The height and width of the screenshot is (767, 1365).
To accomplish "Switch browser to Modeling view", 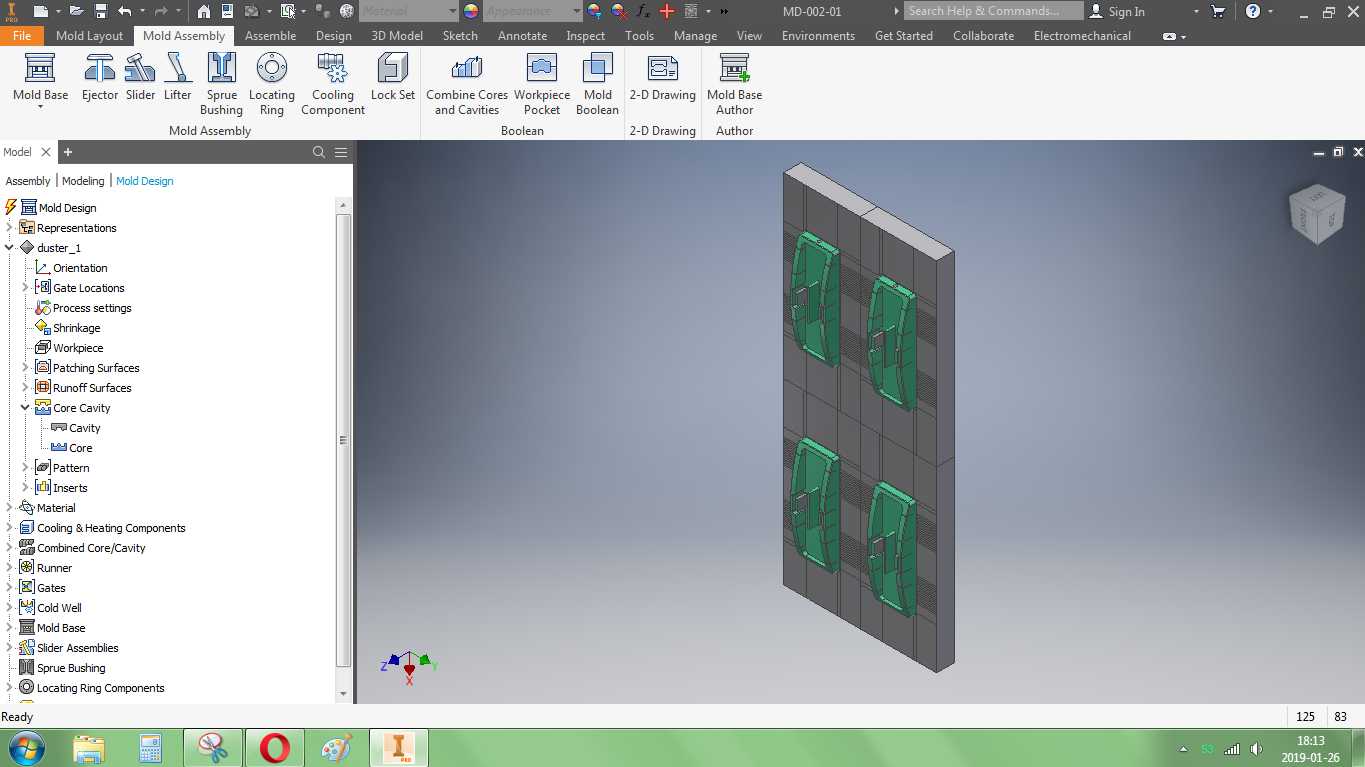I will tap(83, 181).
